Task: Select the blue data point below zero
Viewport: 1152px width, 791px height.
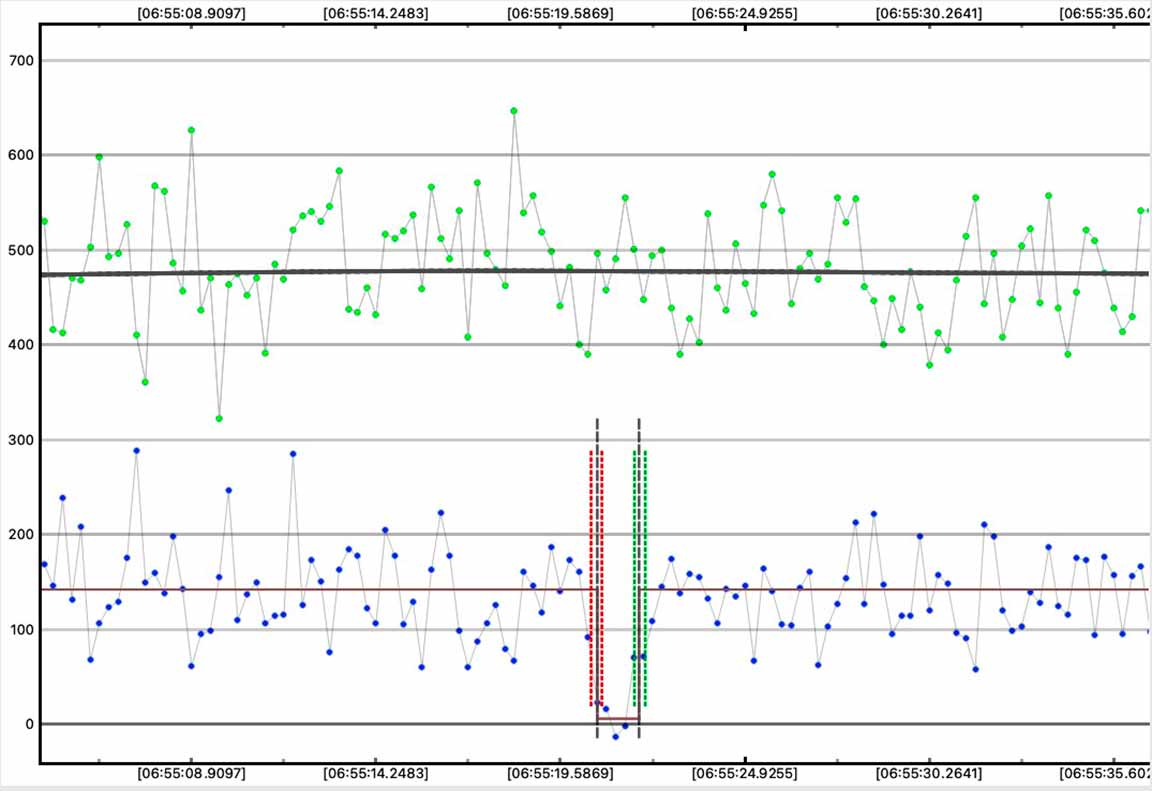Action: coord(616,737)
